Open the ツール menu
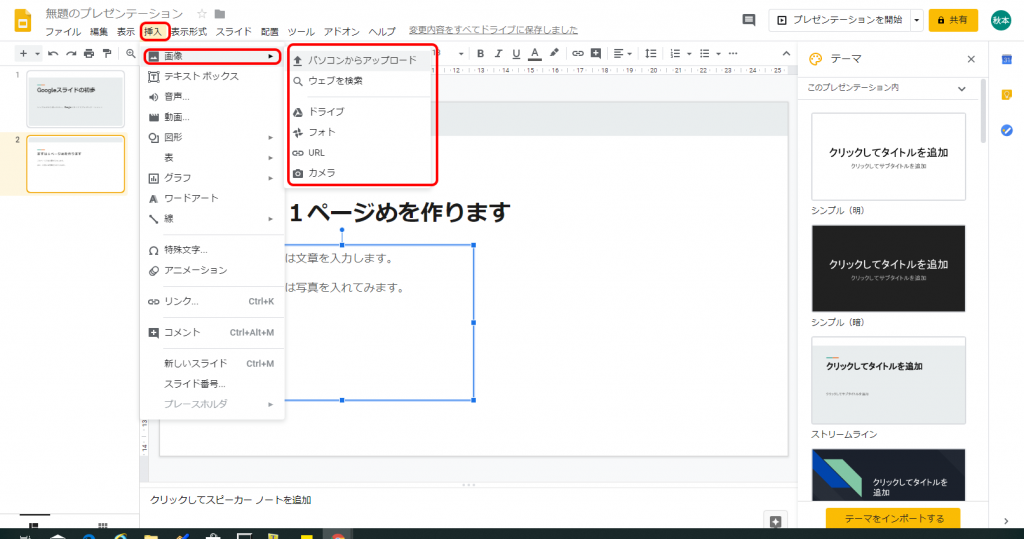The width and height of the screenshot is (1024, 539). coord(301,31)
